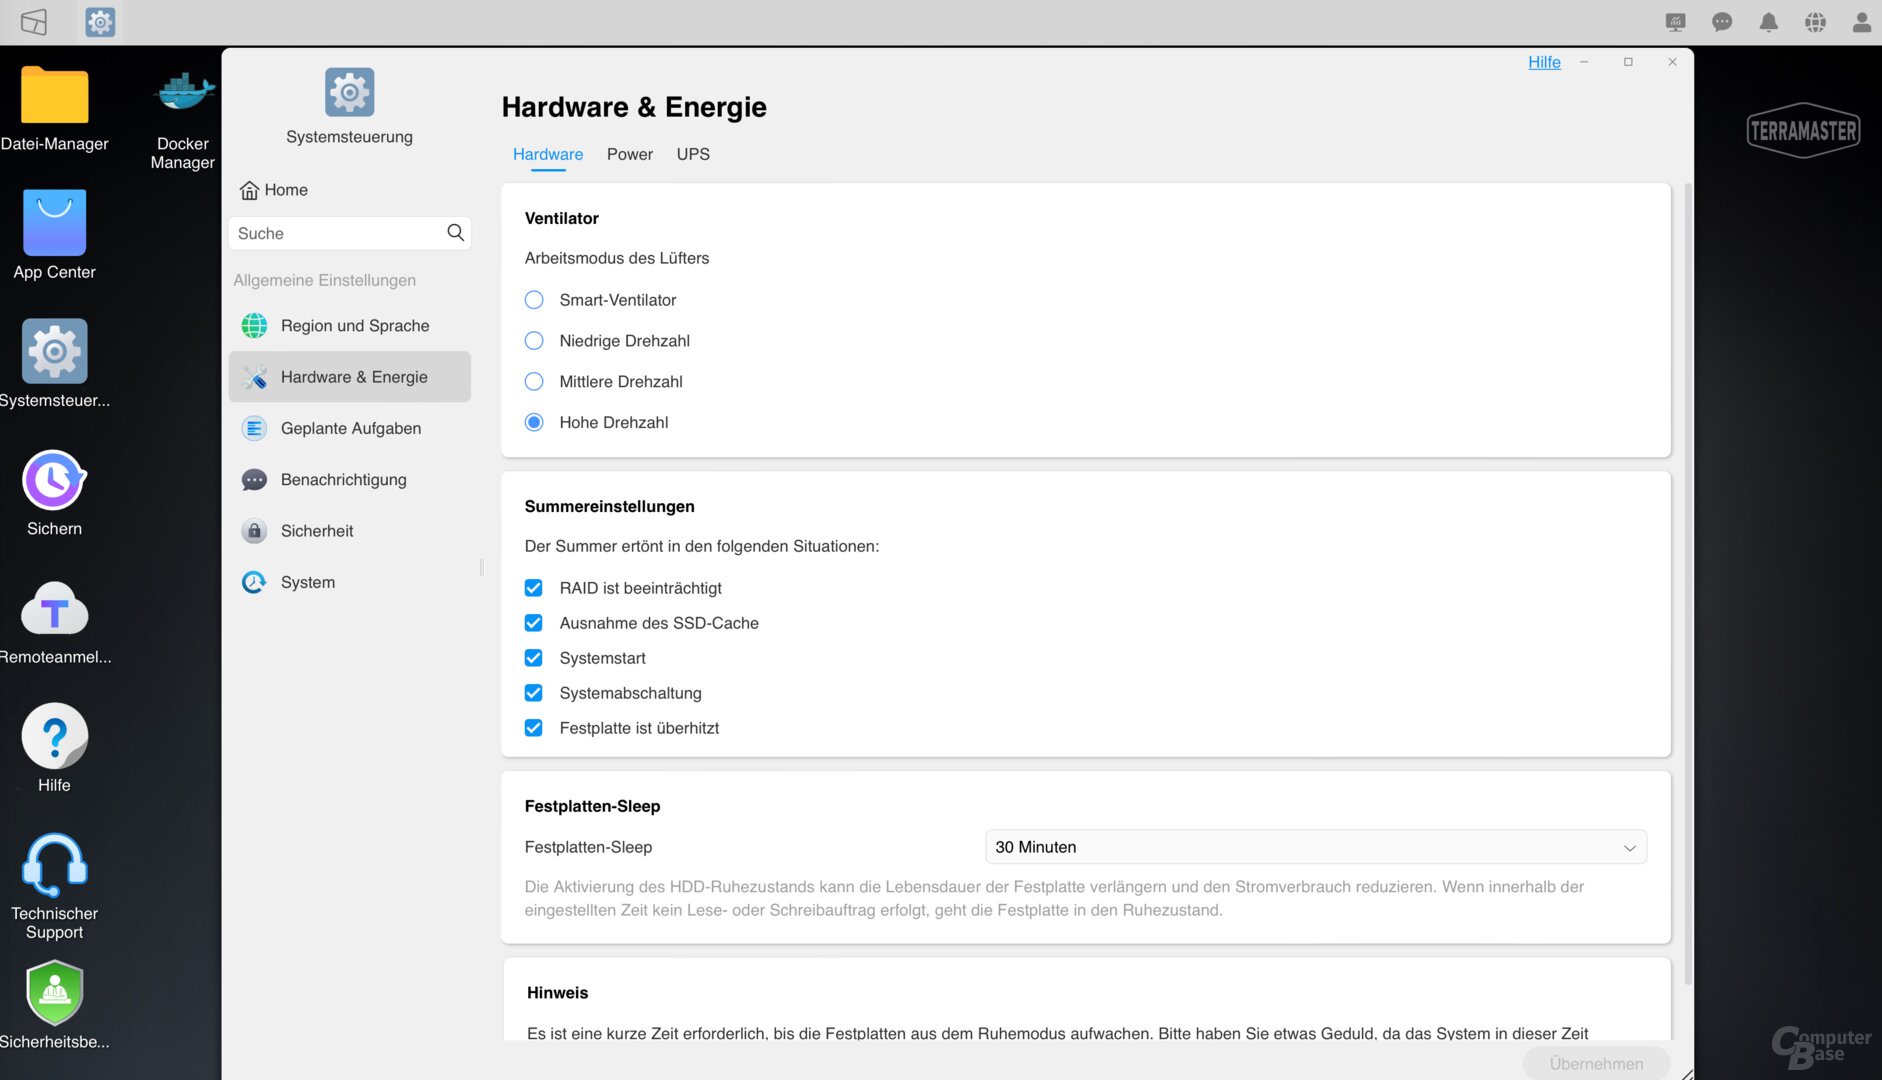Open Geplante Aufgaben in sidebar

click(x=350, y=428)
